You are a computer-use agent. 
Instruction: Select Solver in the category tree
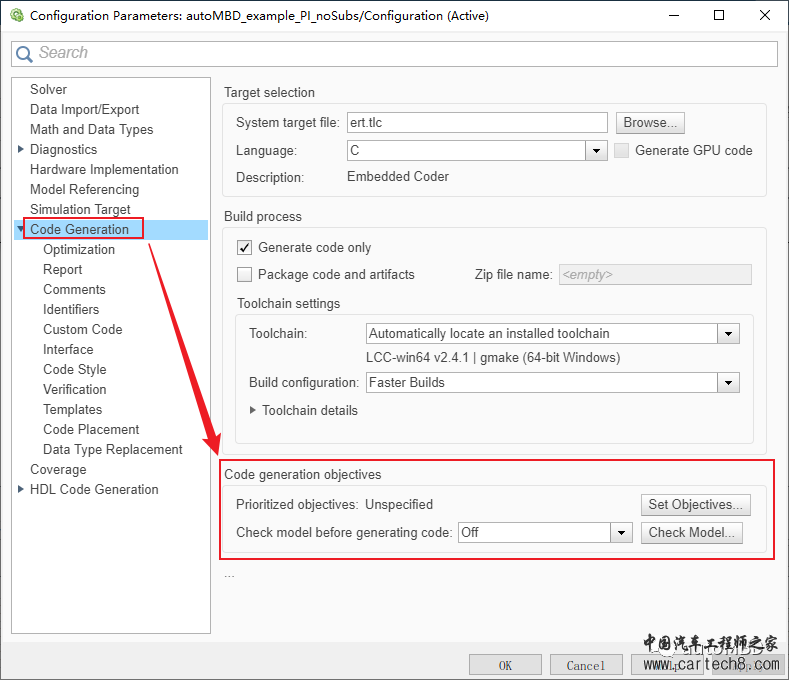pos(48,90)
